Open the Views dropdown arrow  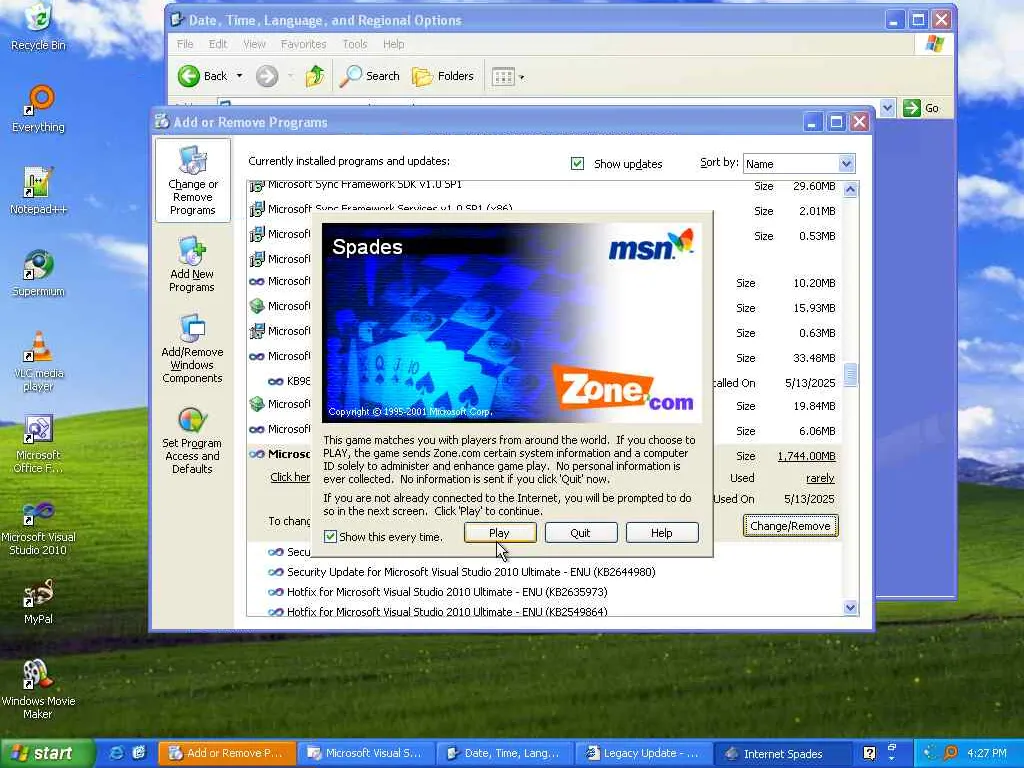521,77
